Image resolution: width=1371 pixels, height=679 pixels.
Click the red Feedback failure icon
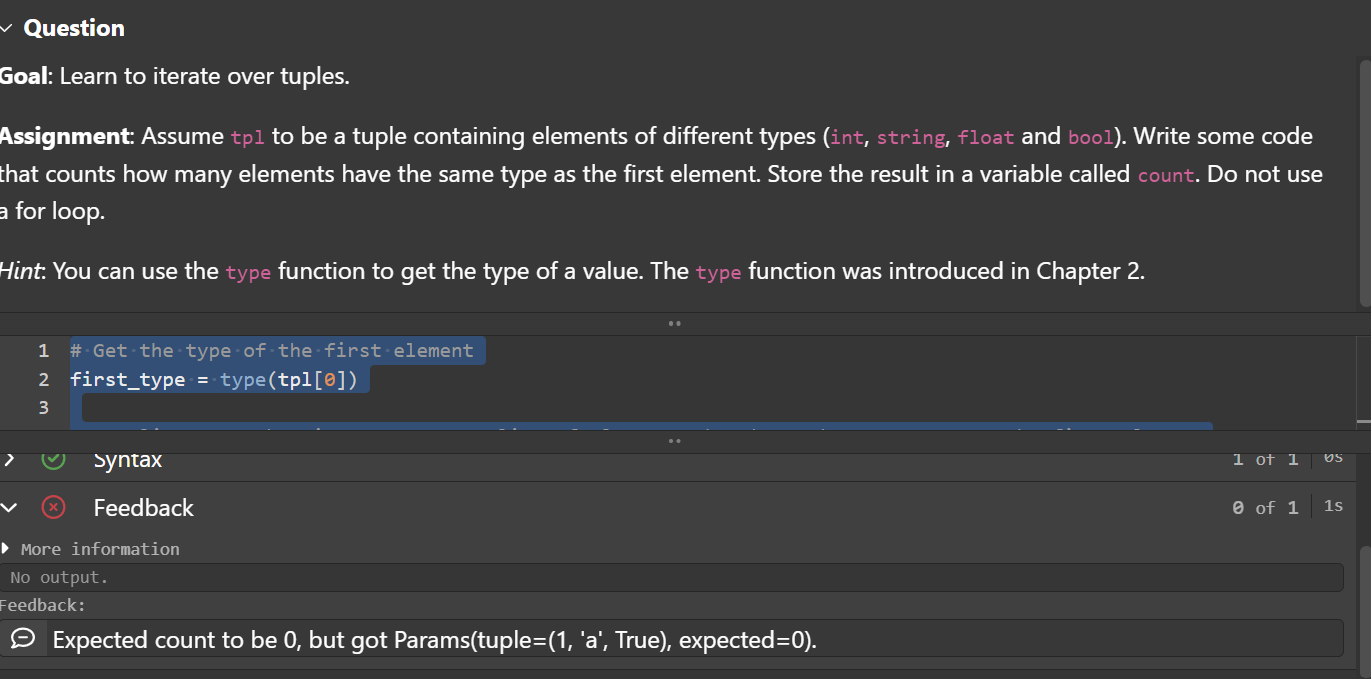pyautogui.click(x=53, y=507)
